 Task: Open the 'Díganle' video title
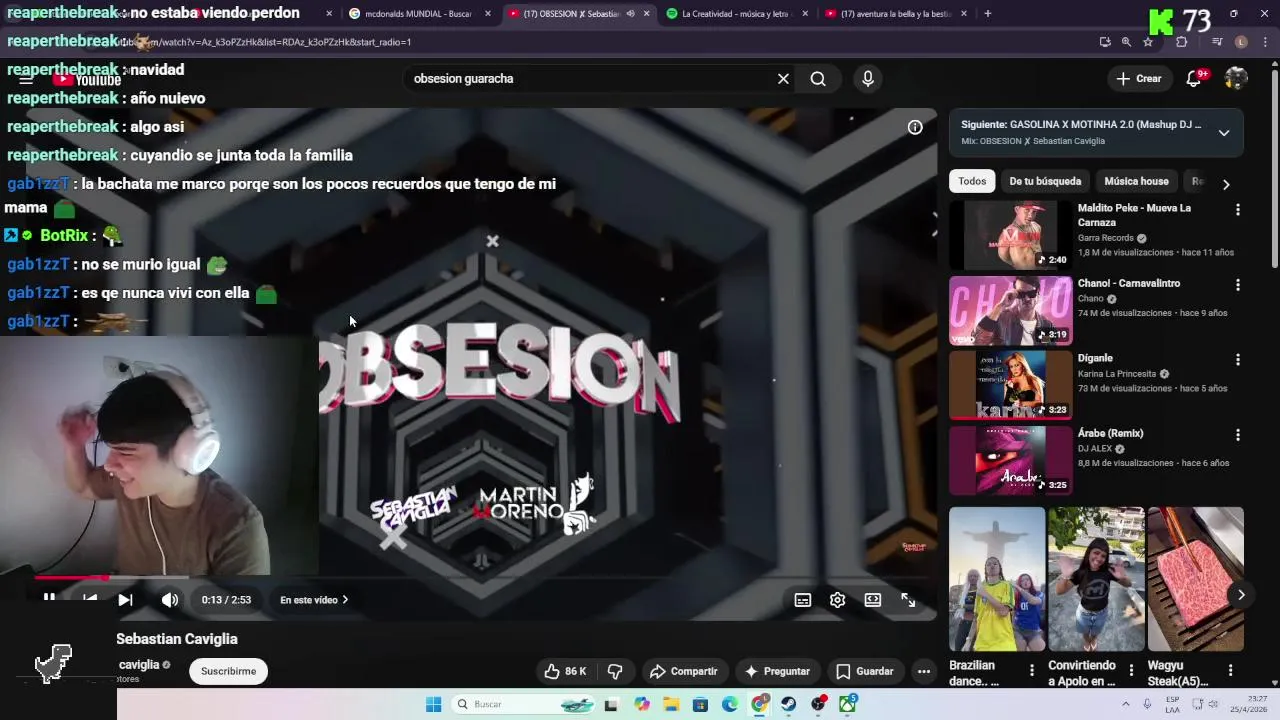(1095, 358)
